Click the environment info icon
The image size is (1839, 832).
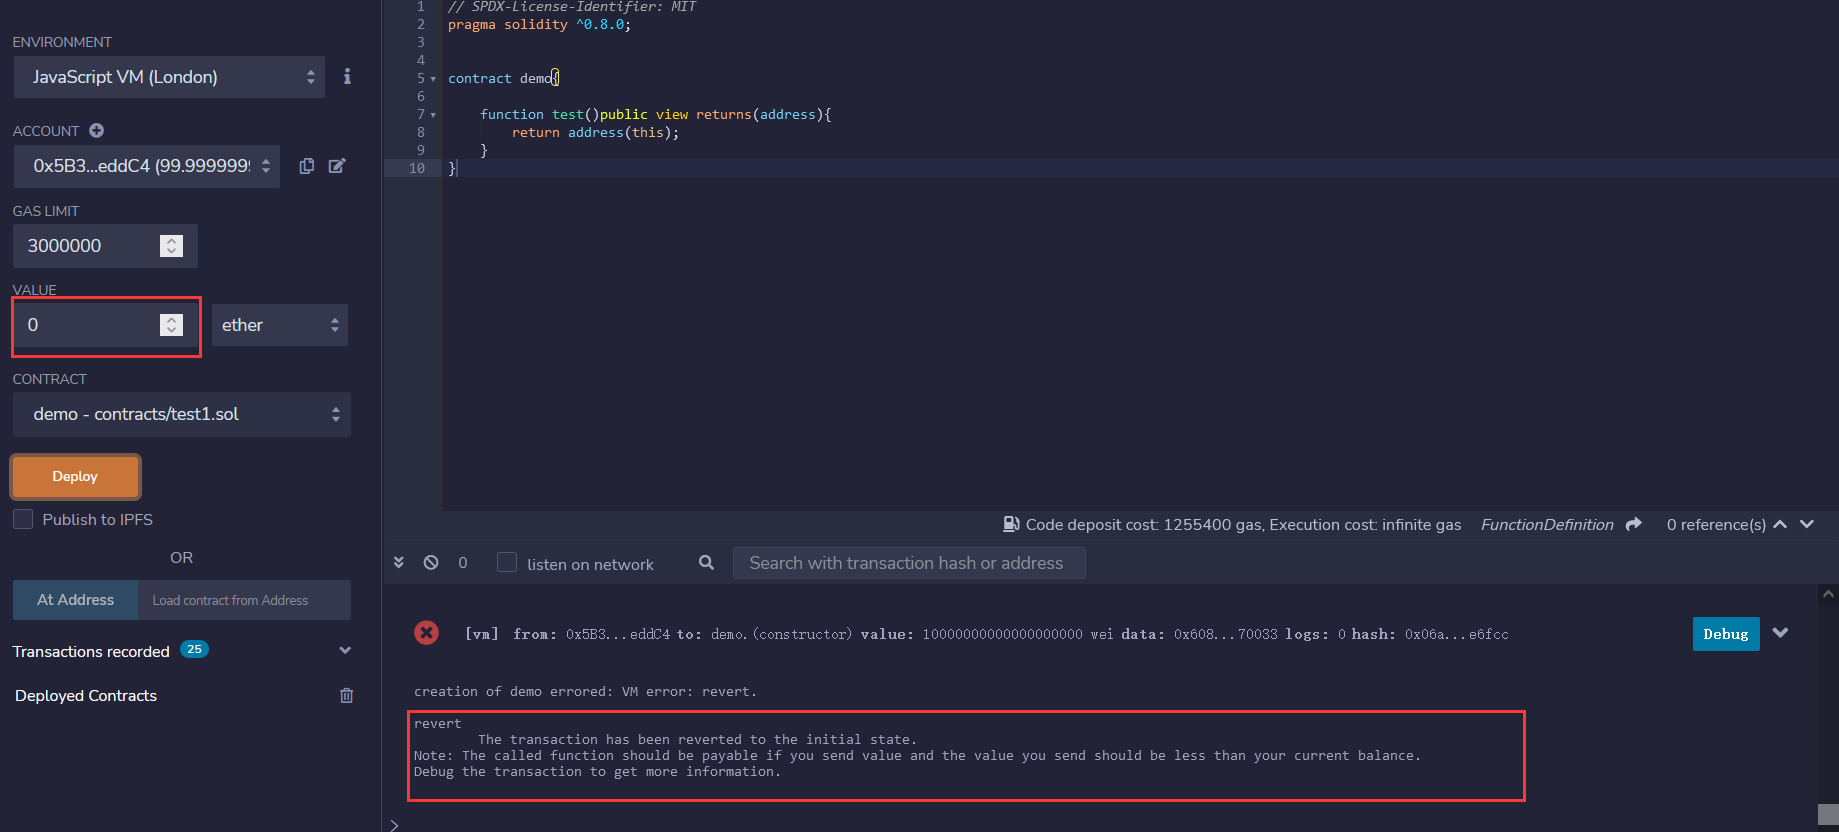coord(347,76)
